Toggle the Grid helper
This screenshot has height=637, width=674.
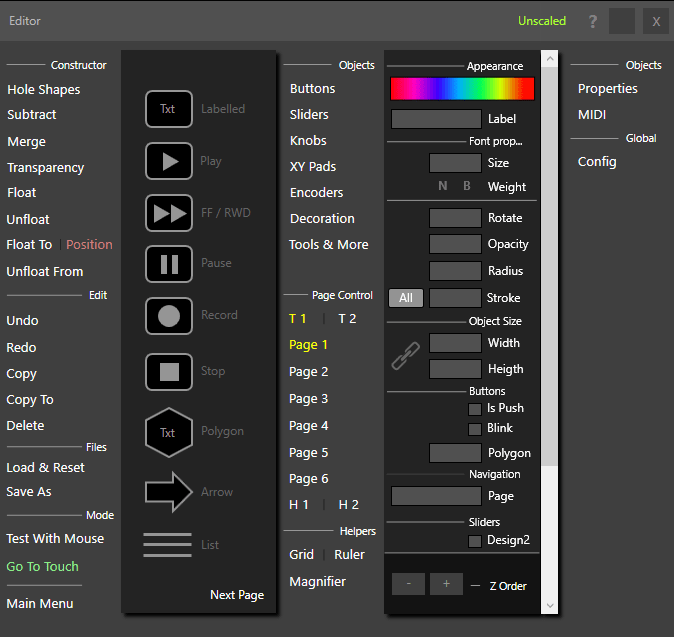(301, 554)
